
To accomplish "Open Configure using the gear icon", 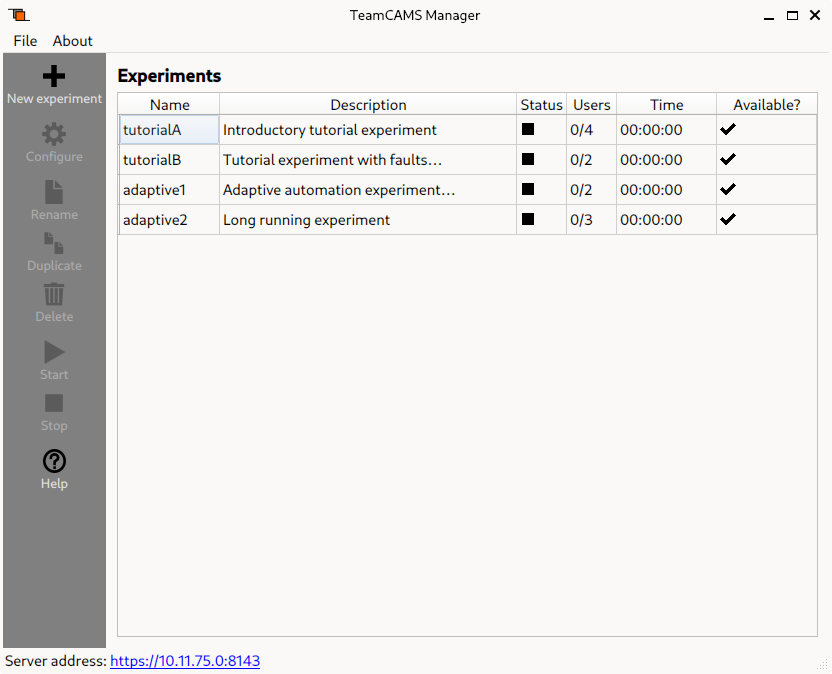I will point(54,134).
